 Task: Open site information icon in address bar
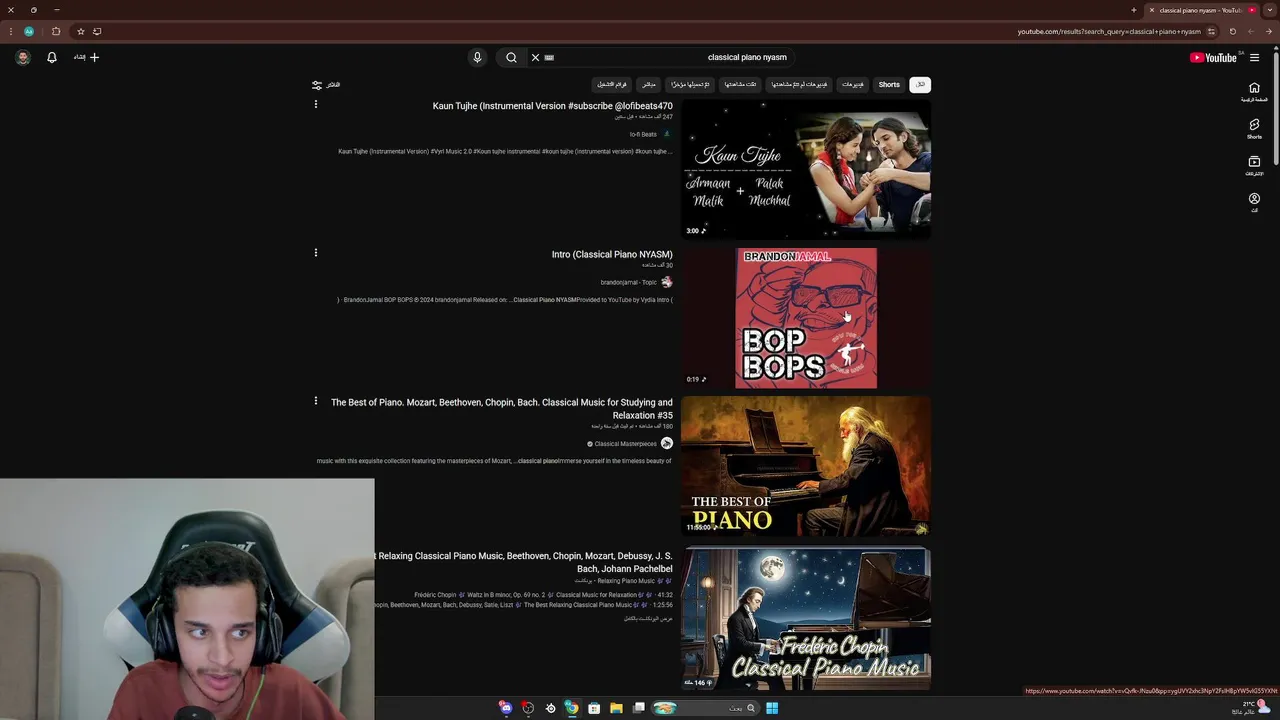(x=1212, y=31)
